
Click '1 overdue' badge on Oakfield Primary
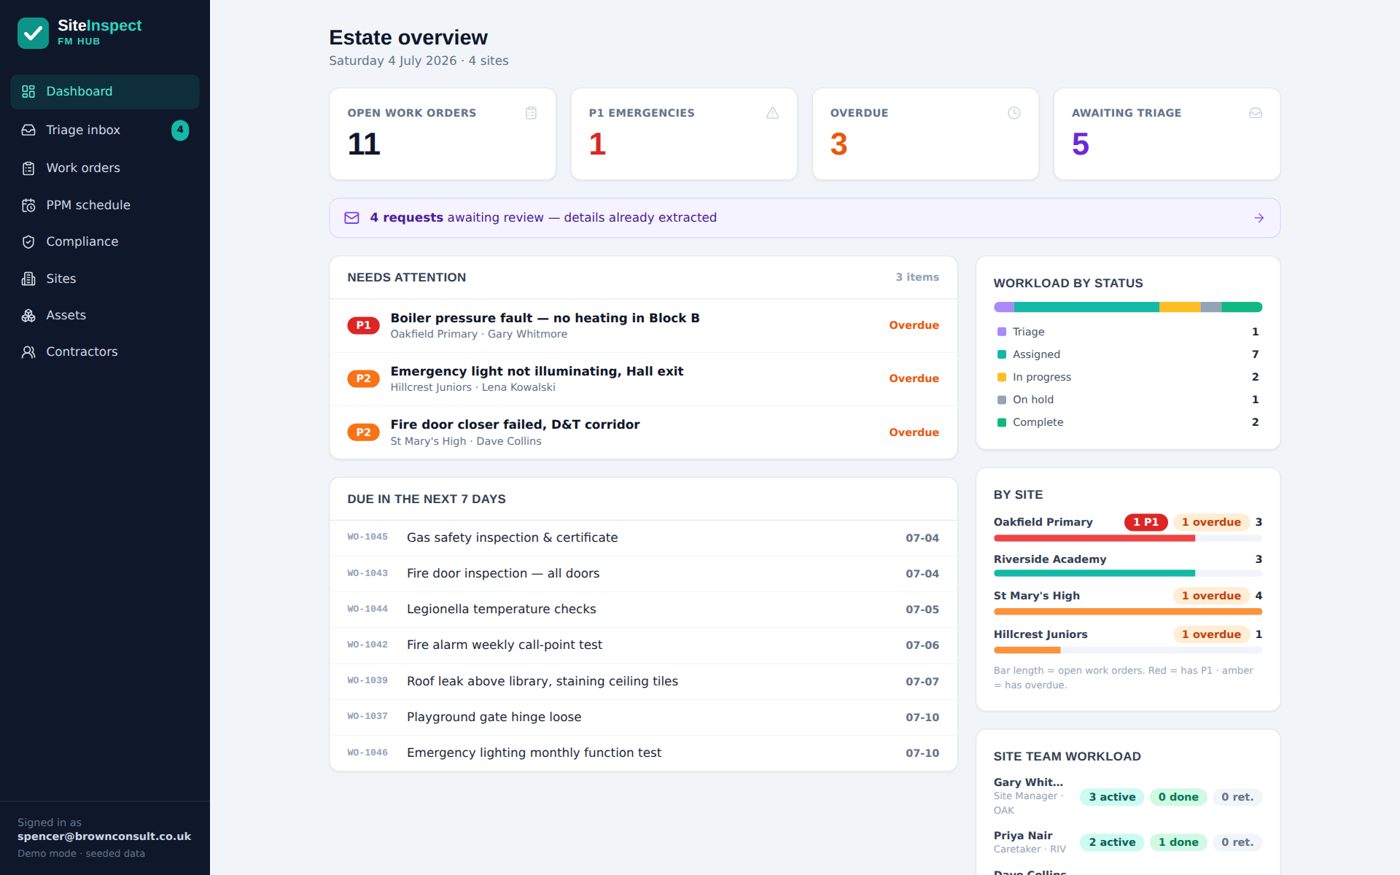point(1211,522)
